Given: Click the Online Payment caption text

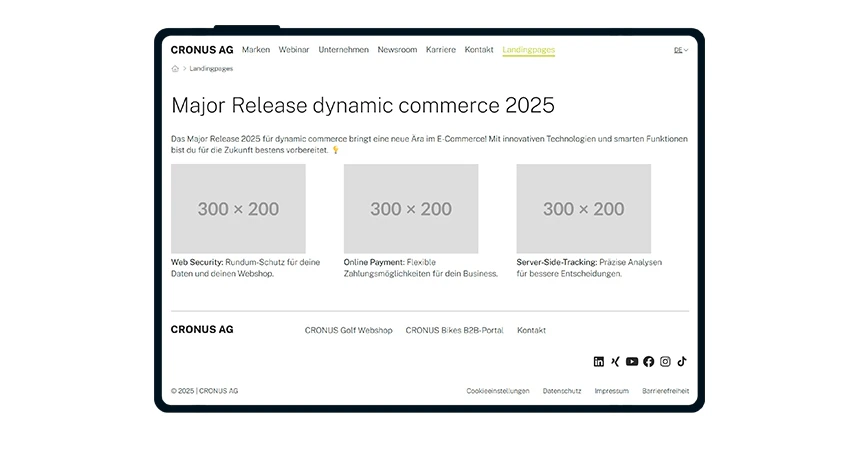Looking at the screenshot, I should (421, 268).
